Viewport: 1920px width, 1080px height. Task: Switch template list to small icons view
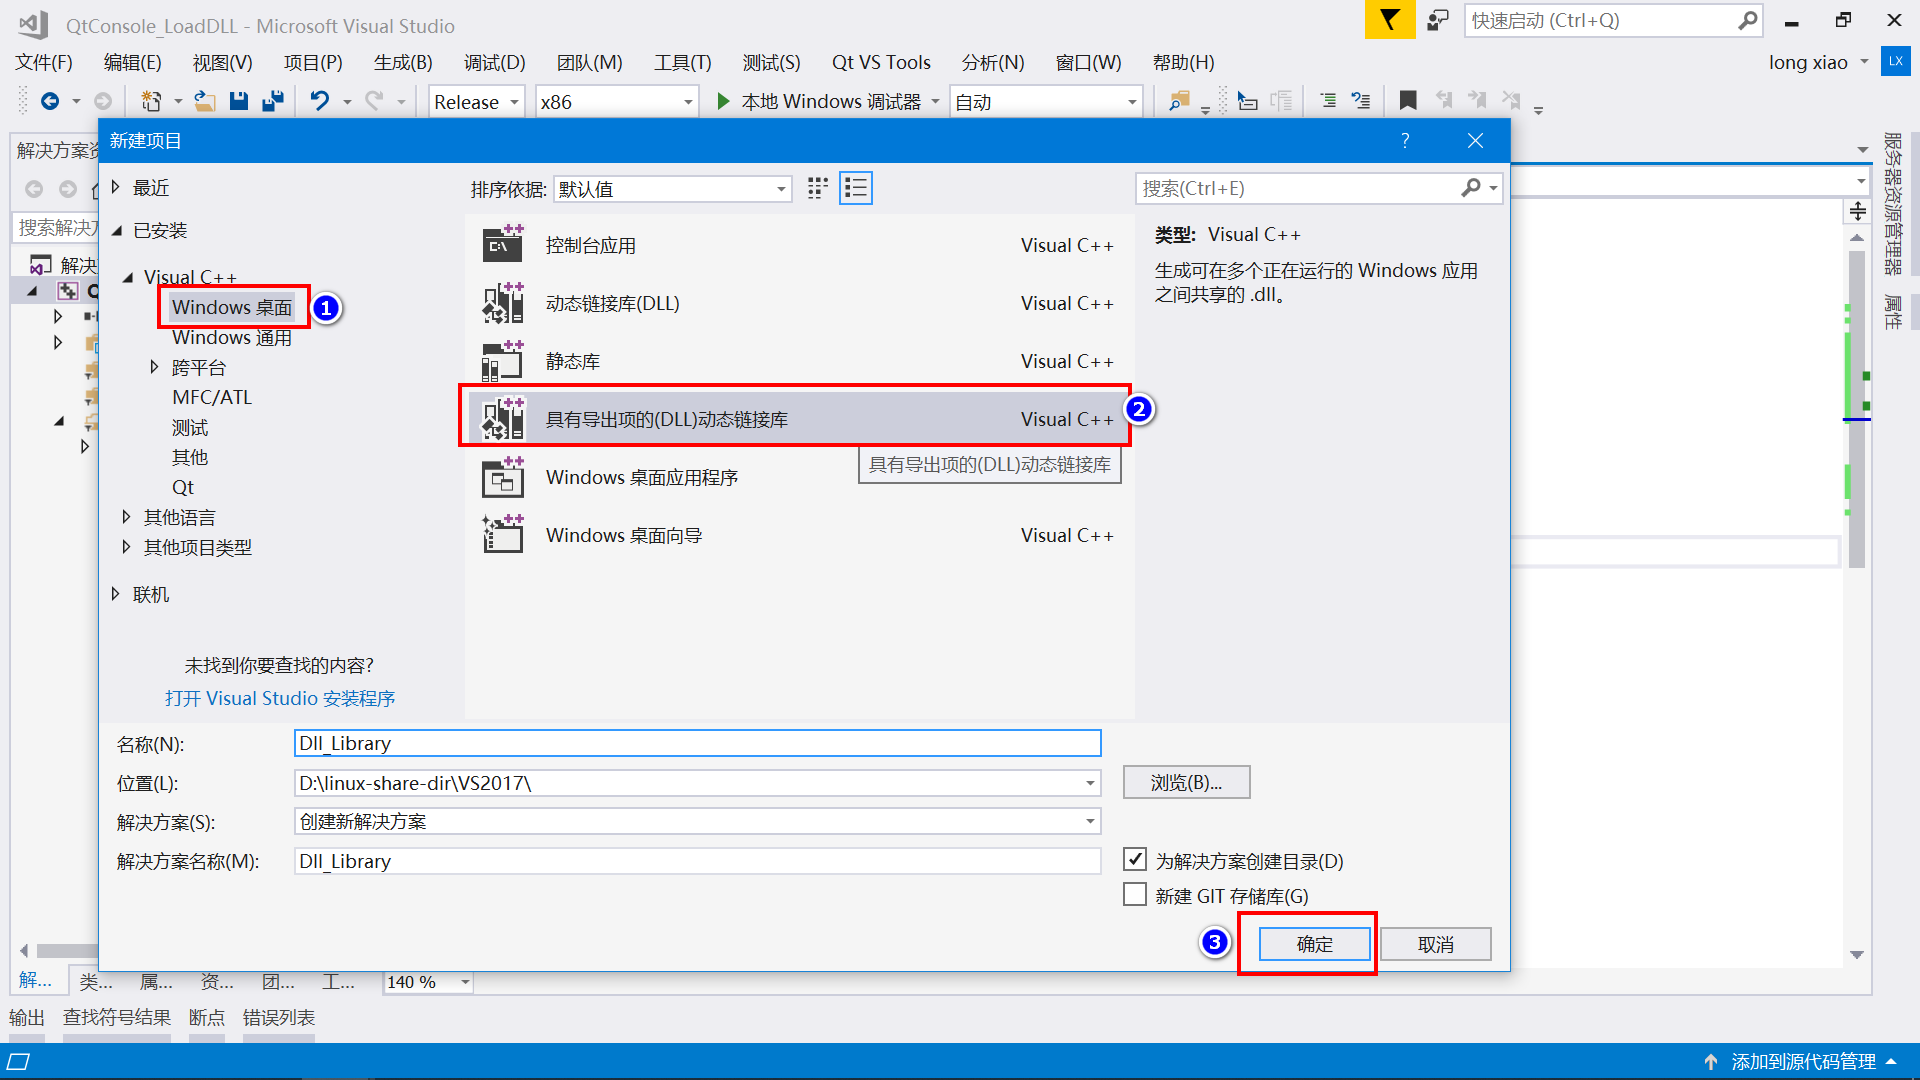[x=818, y=188]
